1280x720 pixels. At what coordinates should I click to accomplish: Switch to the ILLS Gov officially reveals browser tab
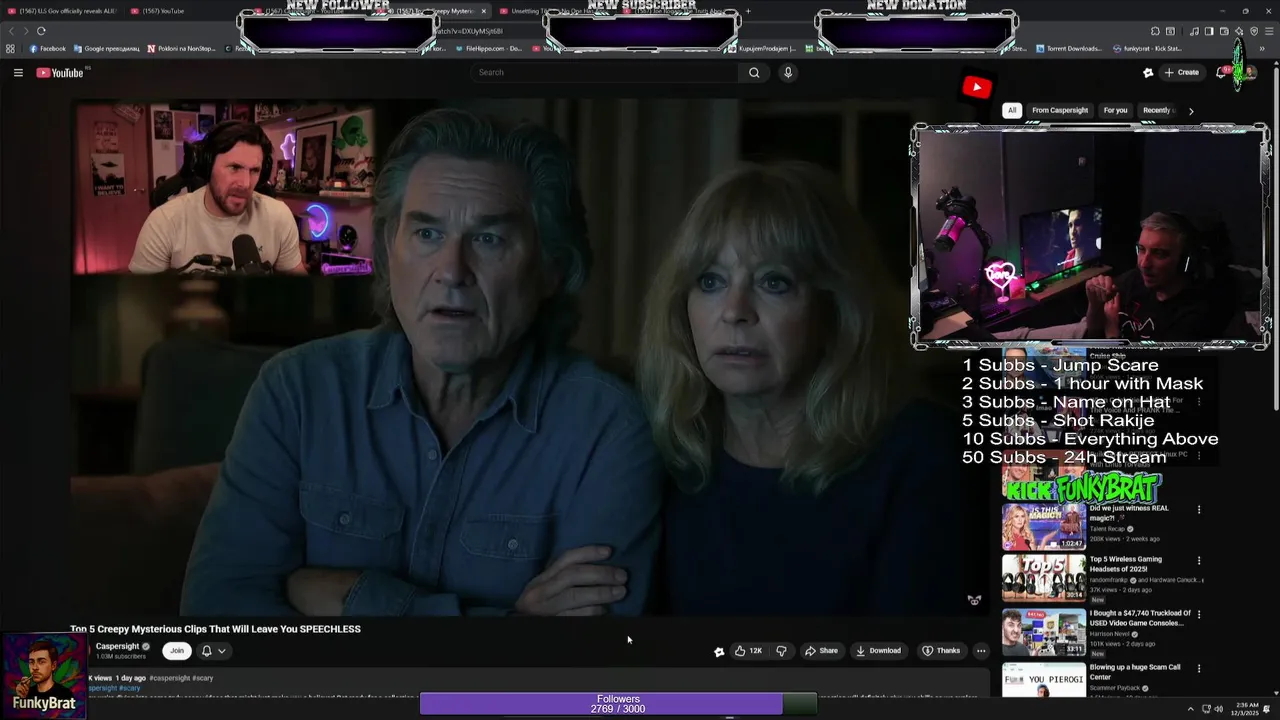click(60, 11)
